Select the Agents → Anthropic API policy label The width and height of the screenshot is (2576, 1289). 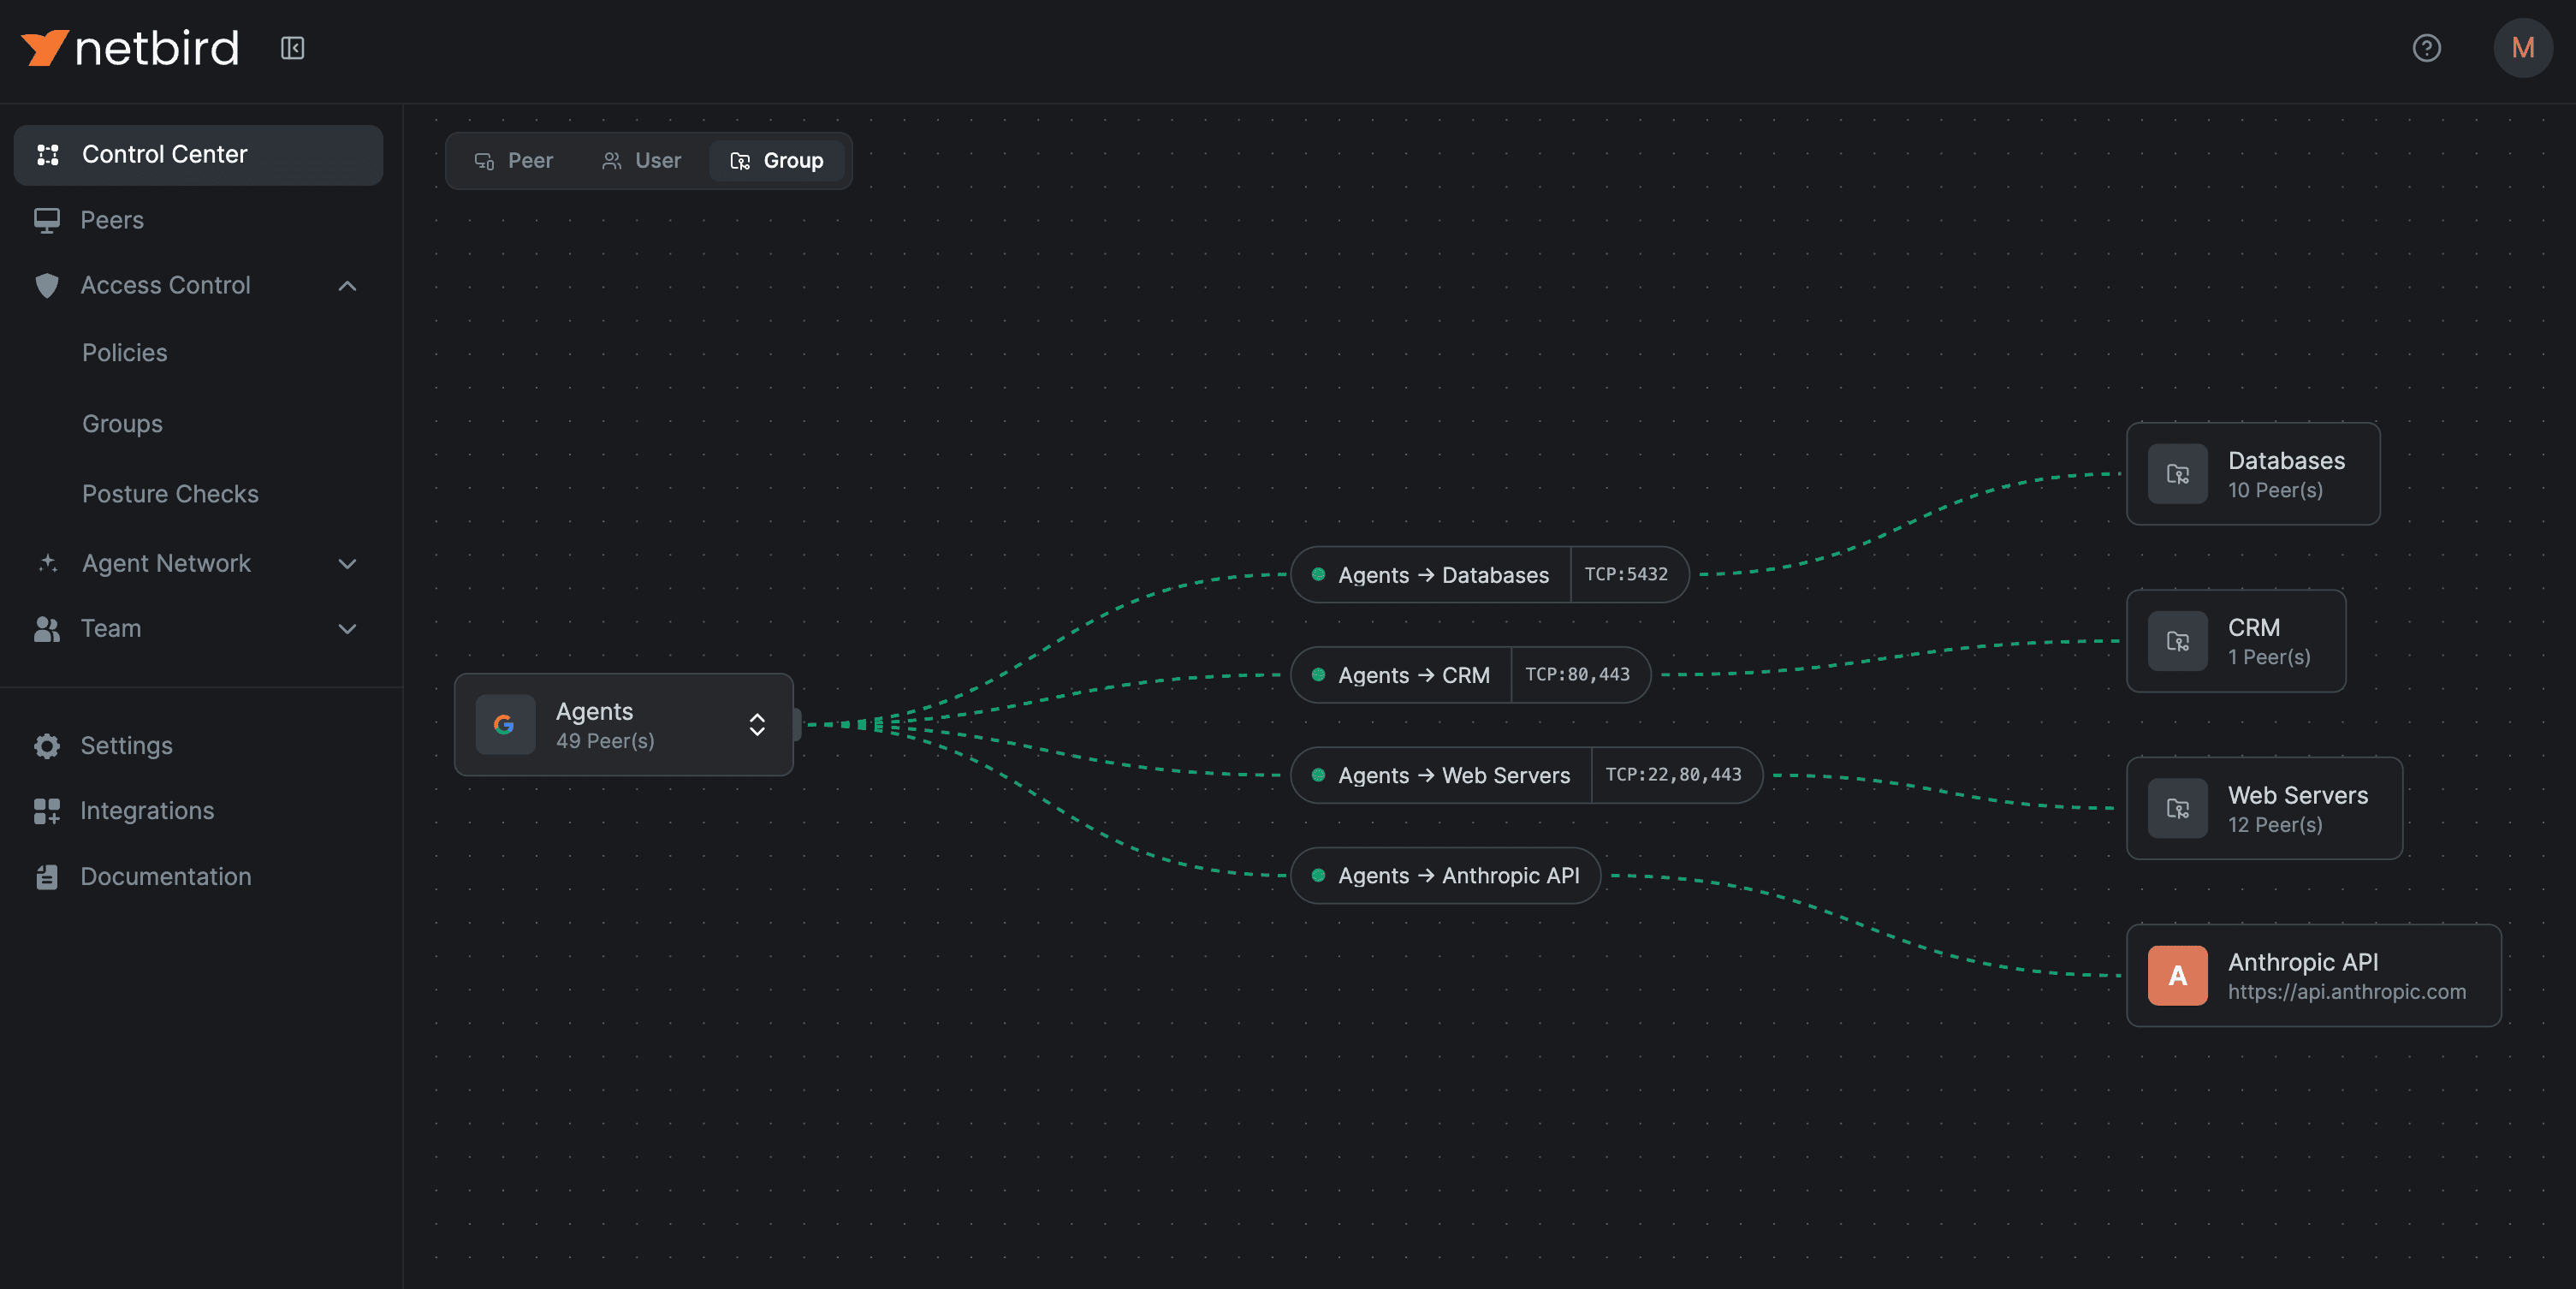[1459, 875]
